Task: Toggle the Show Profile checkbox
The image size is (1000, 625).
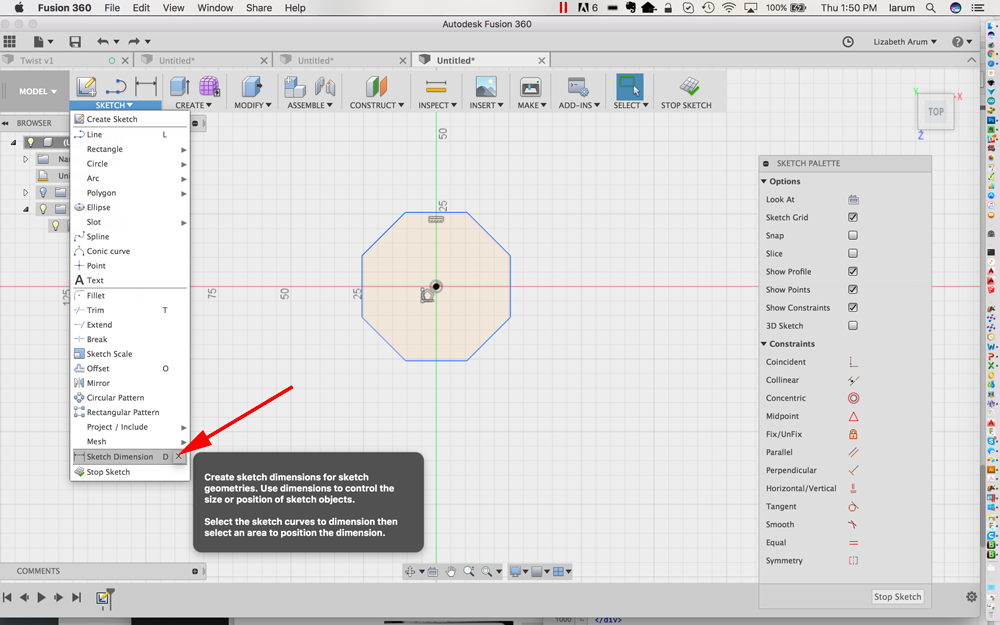Action: [853, 272]
